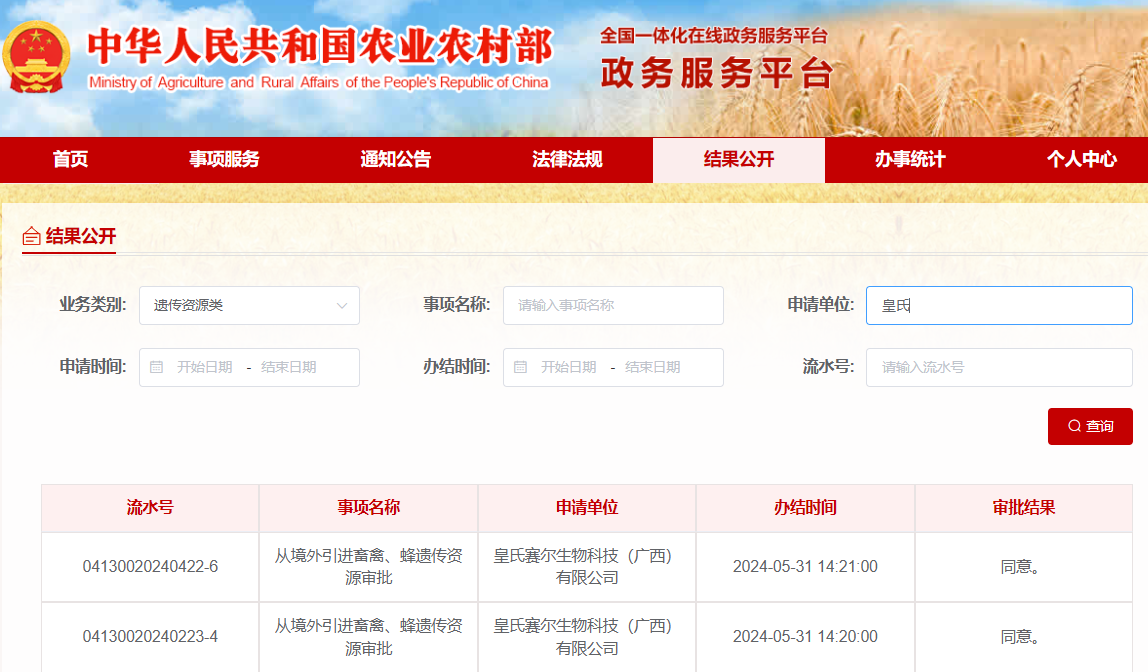
Task: Switch to 办事统计 tab
Action: (910, 160)
